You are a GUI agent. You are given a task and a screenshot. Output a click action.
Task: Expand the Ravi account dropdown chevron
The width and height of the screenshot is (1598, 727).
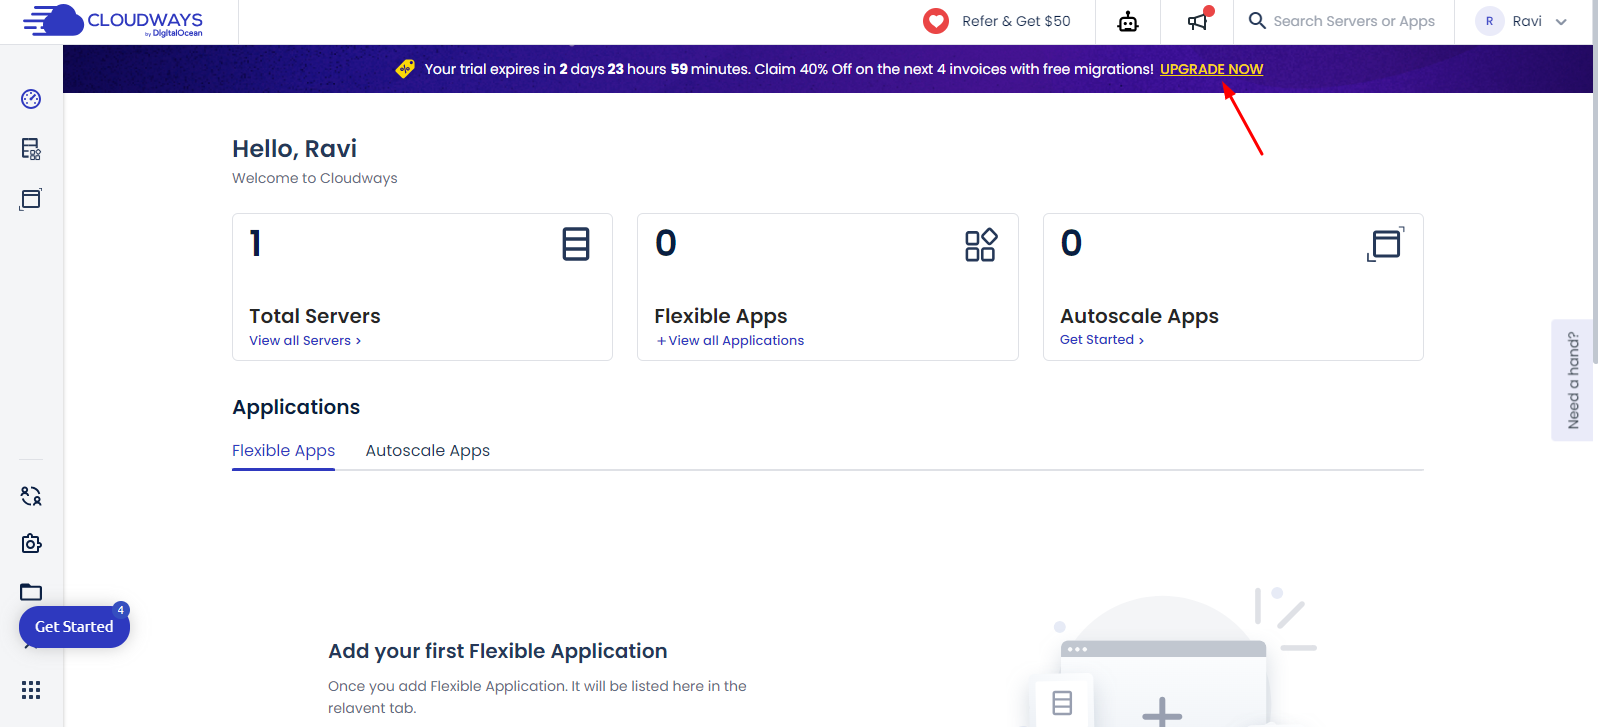pyautogui.click(x=1561, y=22)
